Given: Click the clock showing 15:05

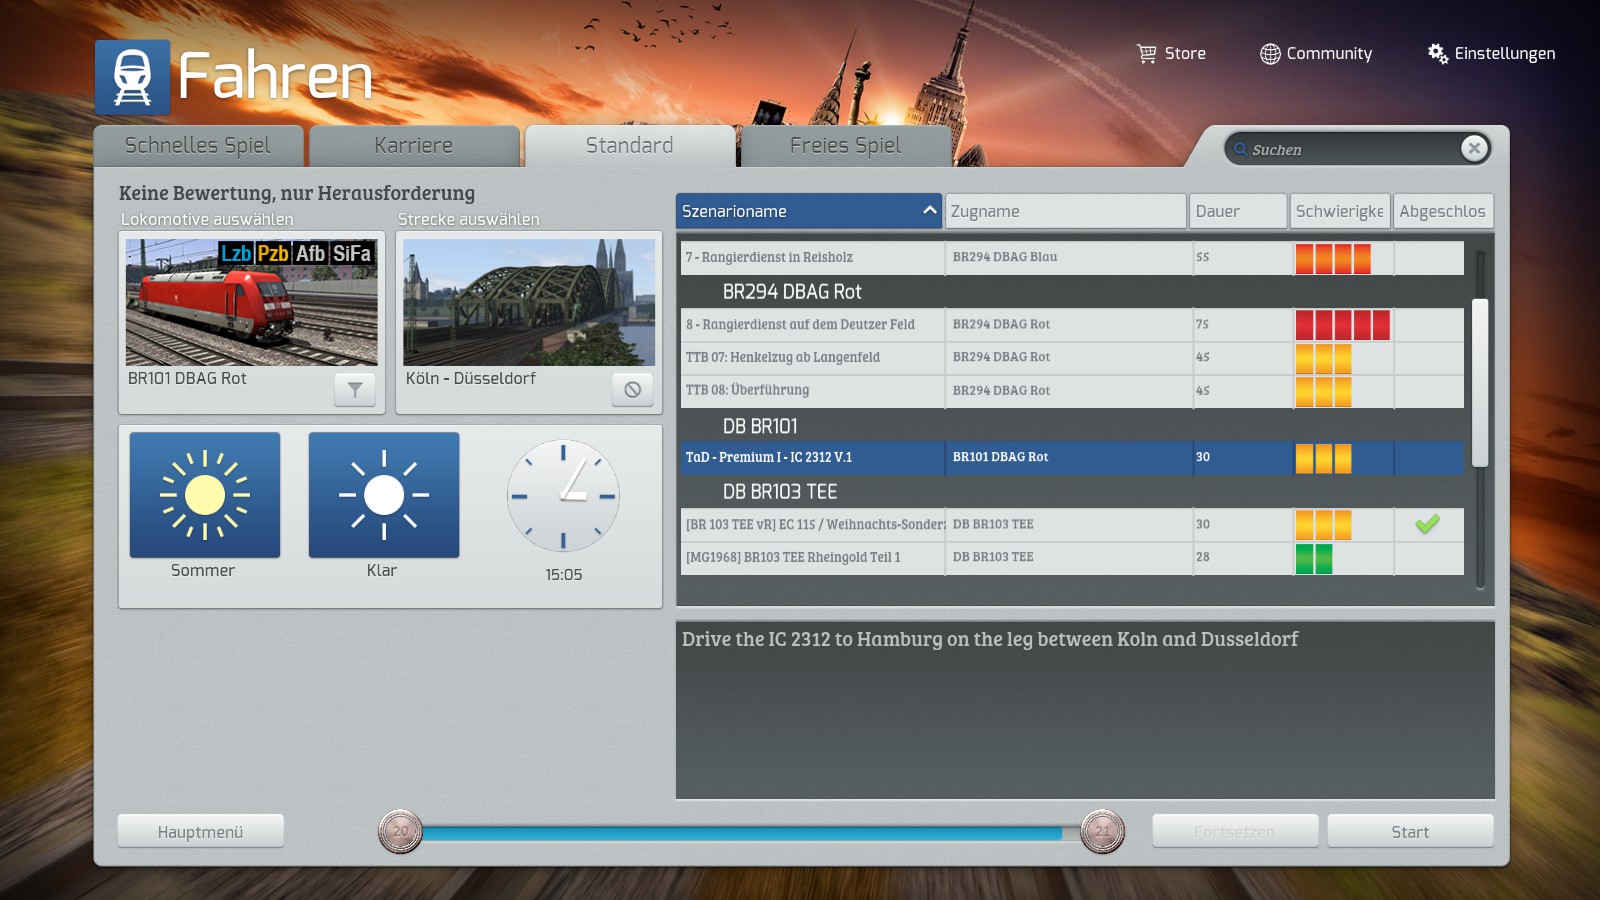Looking at the screenshot, I should point(563,496).
